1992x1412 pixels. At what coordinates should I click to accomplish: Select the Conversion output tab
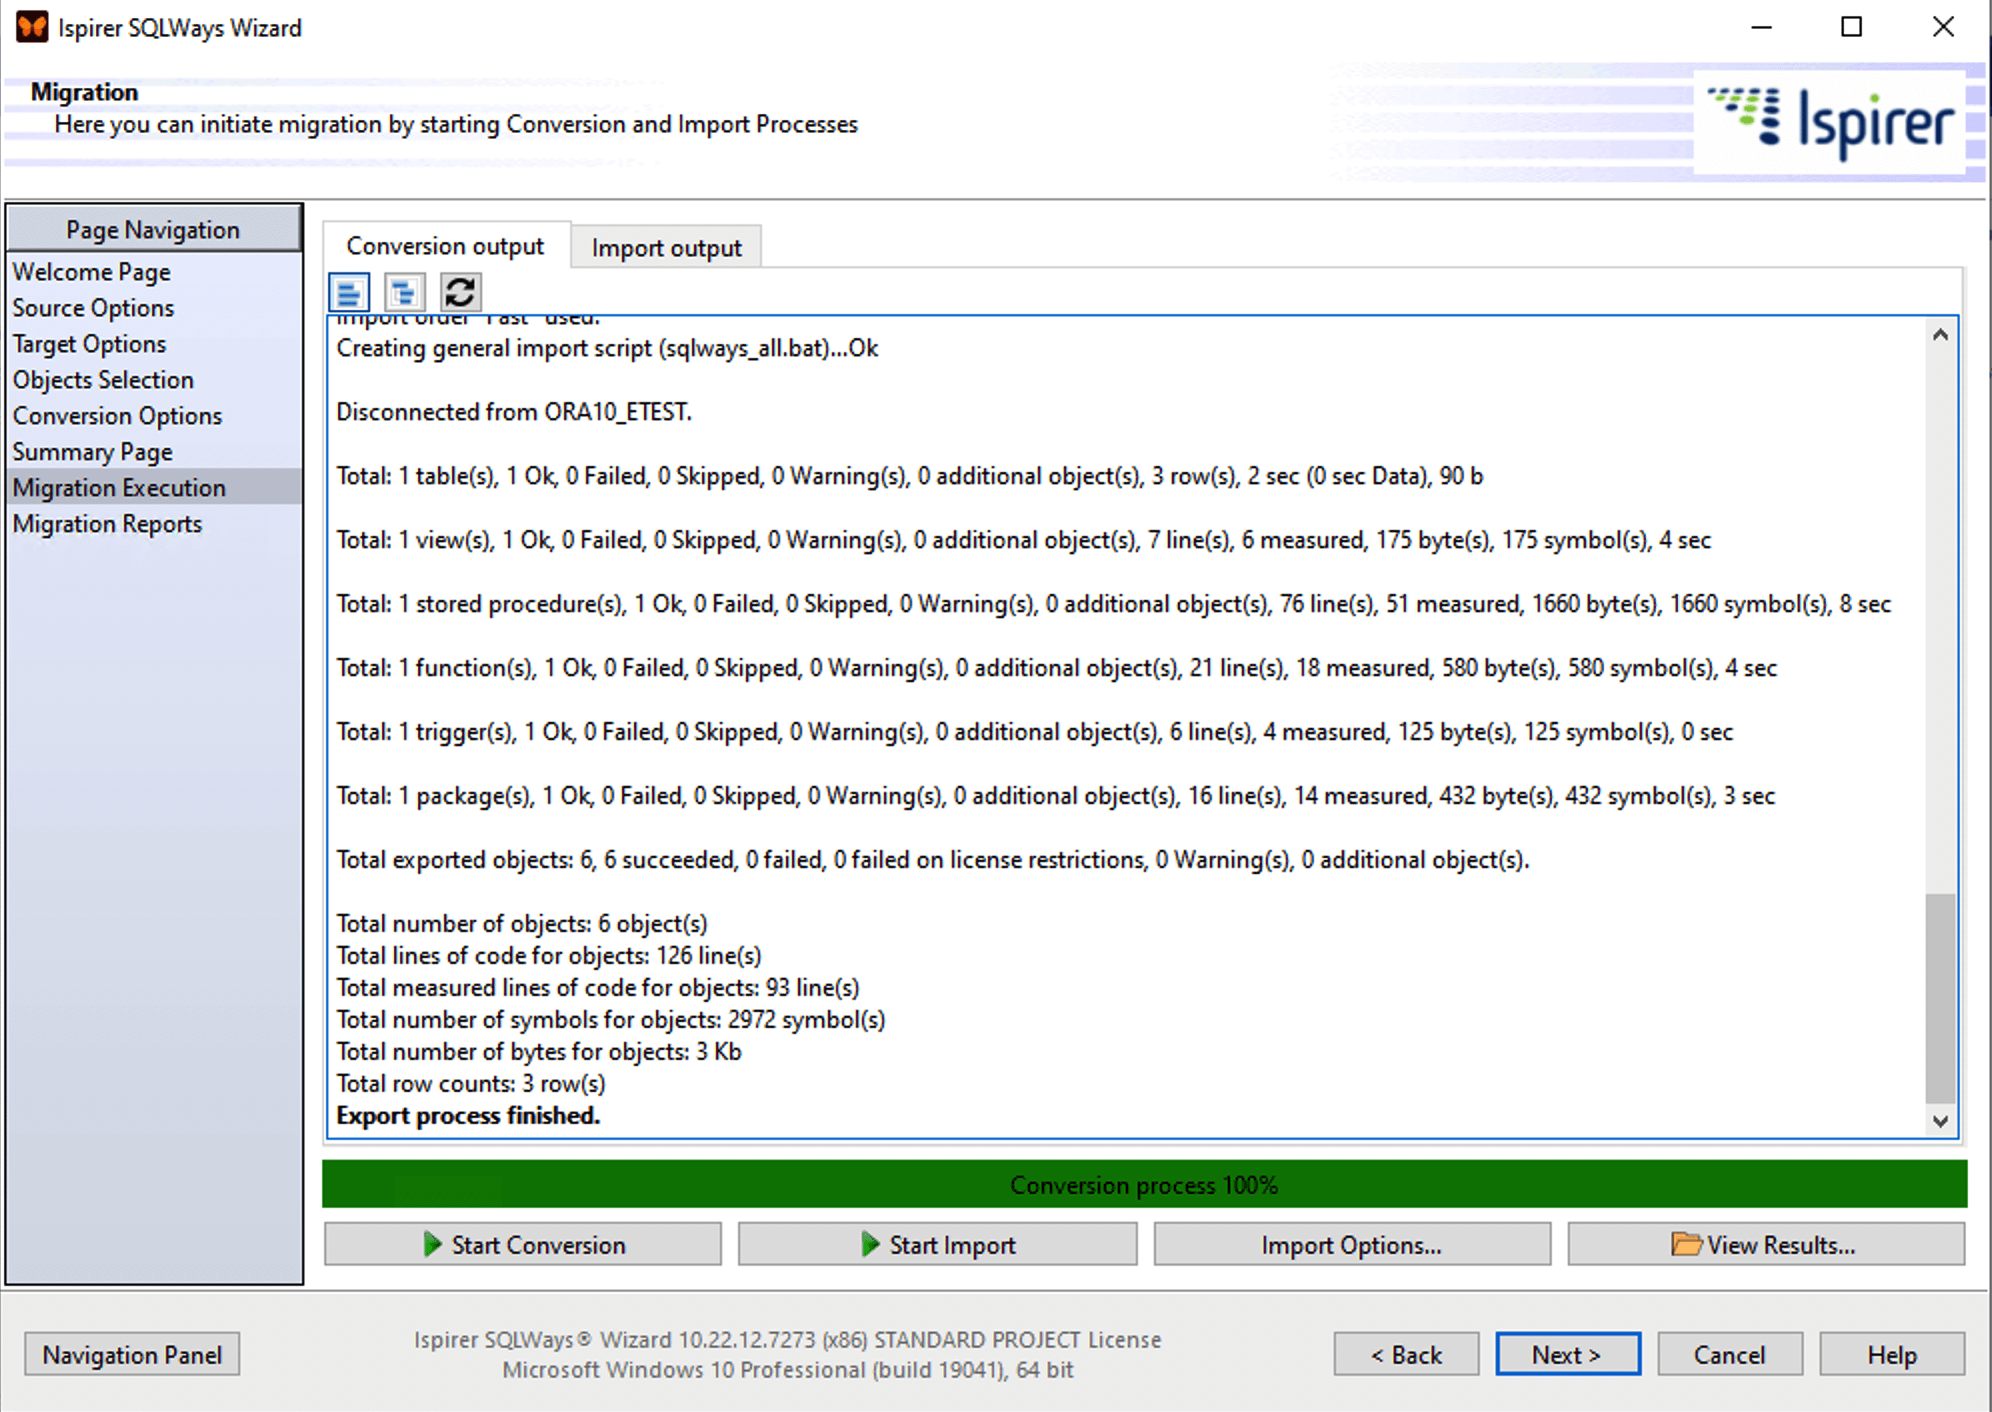[x=445, y=246]
